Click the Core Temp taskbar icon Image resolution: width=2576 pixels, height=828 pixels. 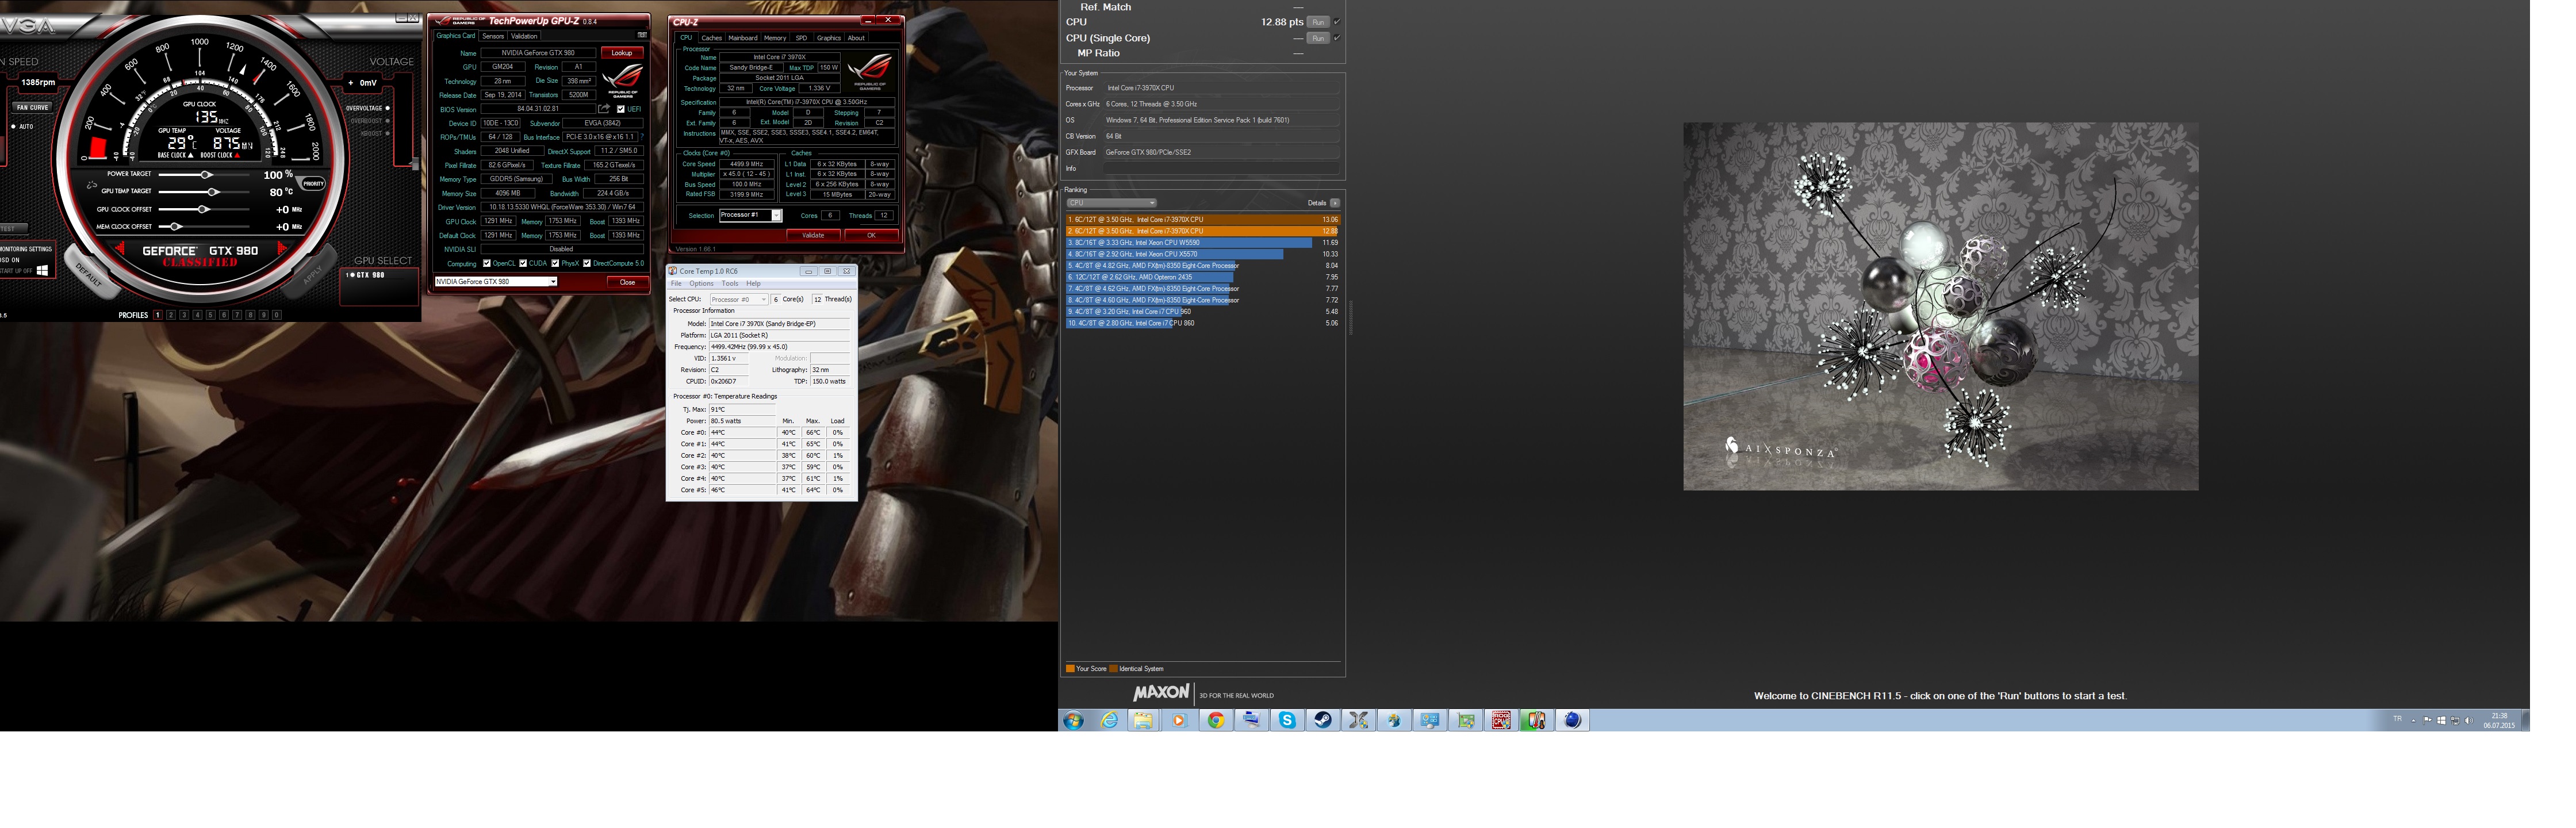pyautogui.click(x=1536, y=720)
